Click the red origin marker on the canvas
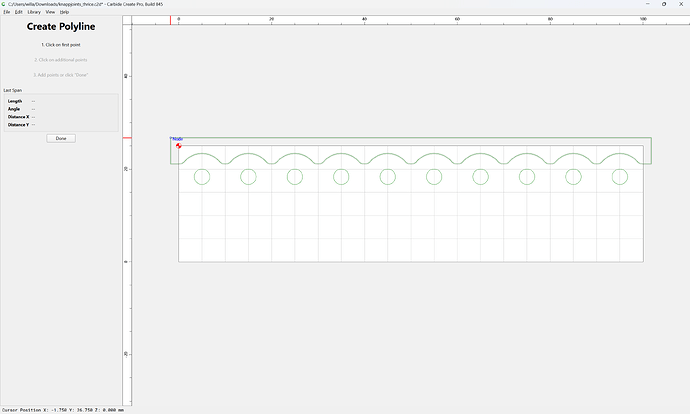 179,146
